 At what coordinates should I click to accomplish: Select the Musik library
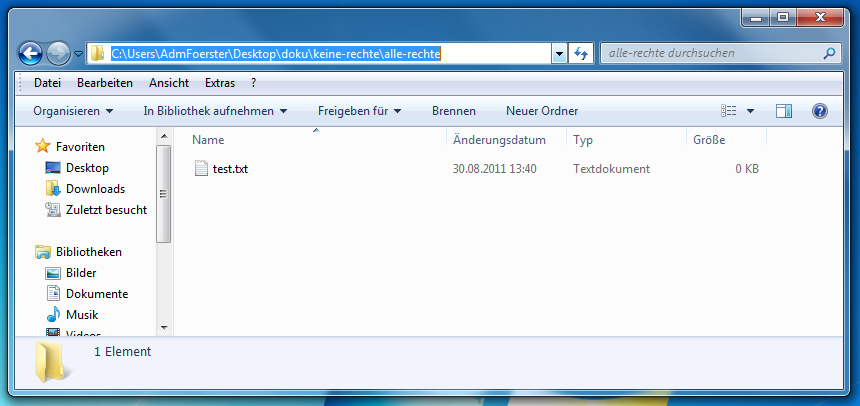(x=82, y=315)
